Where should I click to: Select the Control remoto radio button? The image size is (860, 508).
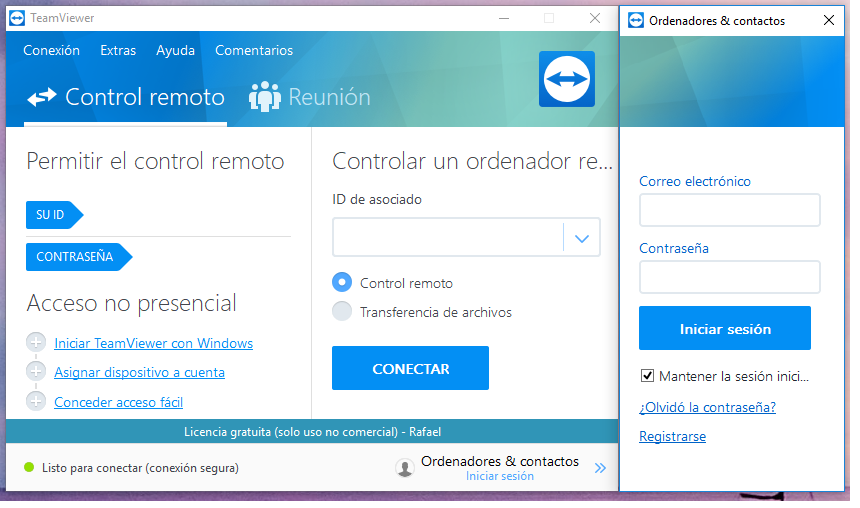tap(342, 283)
